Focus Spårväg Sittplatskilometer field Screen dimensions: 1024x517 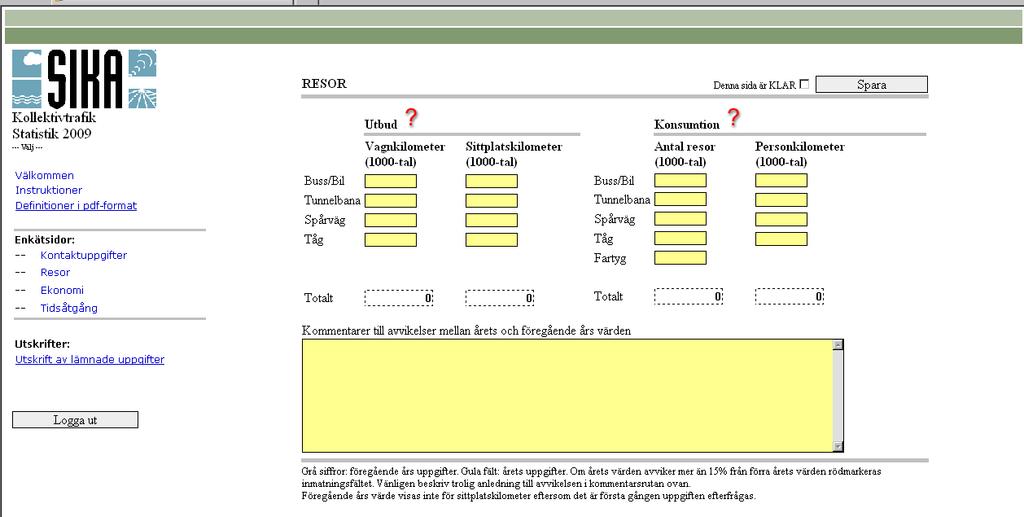click(492, 220)
